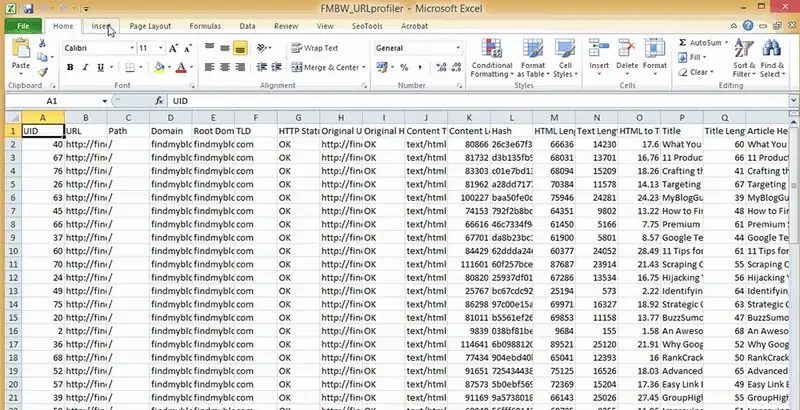Screen dimensions: 800x410
Task: Open the Clear options
Action: coord(696,72)
